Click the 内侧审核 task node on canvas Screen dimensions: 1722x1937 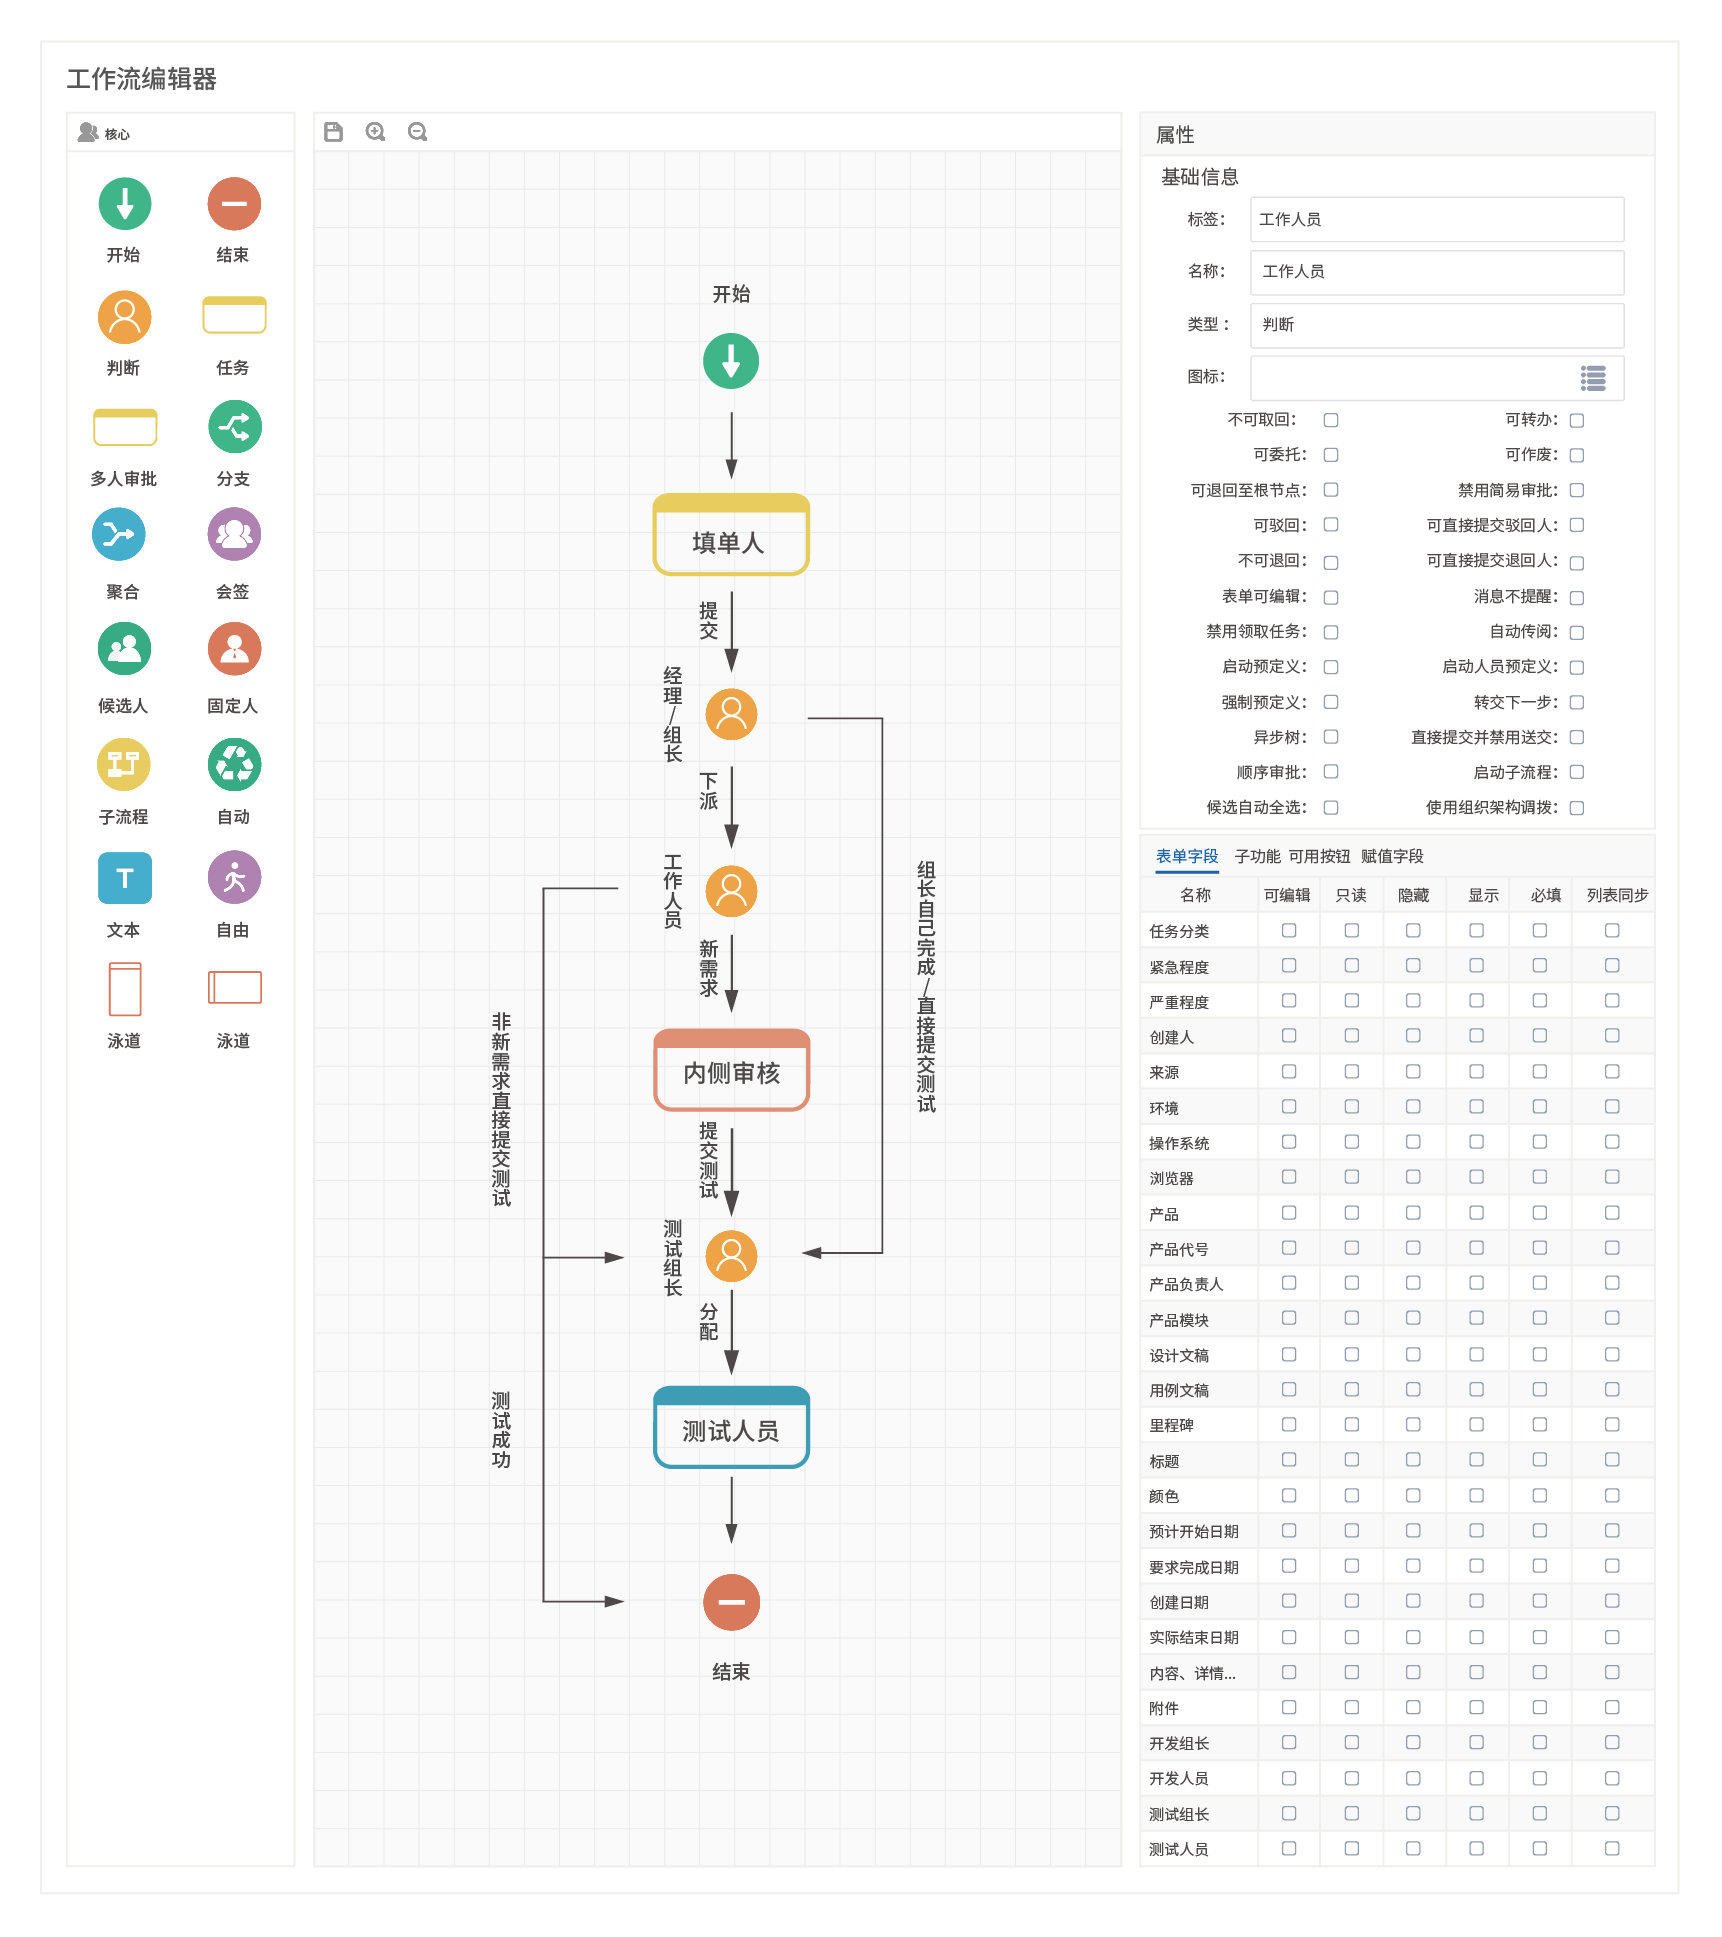click(731, 1070)
